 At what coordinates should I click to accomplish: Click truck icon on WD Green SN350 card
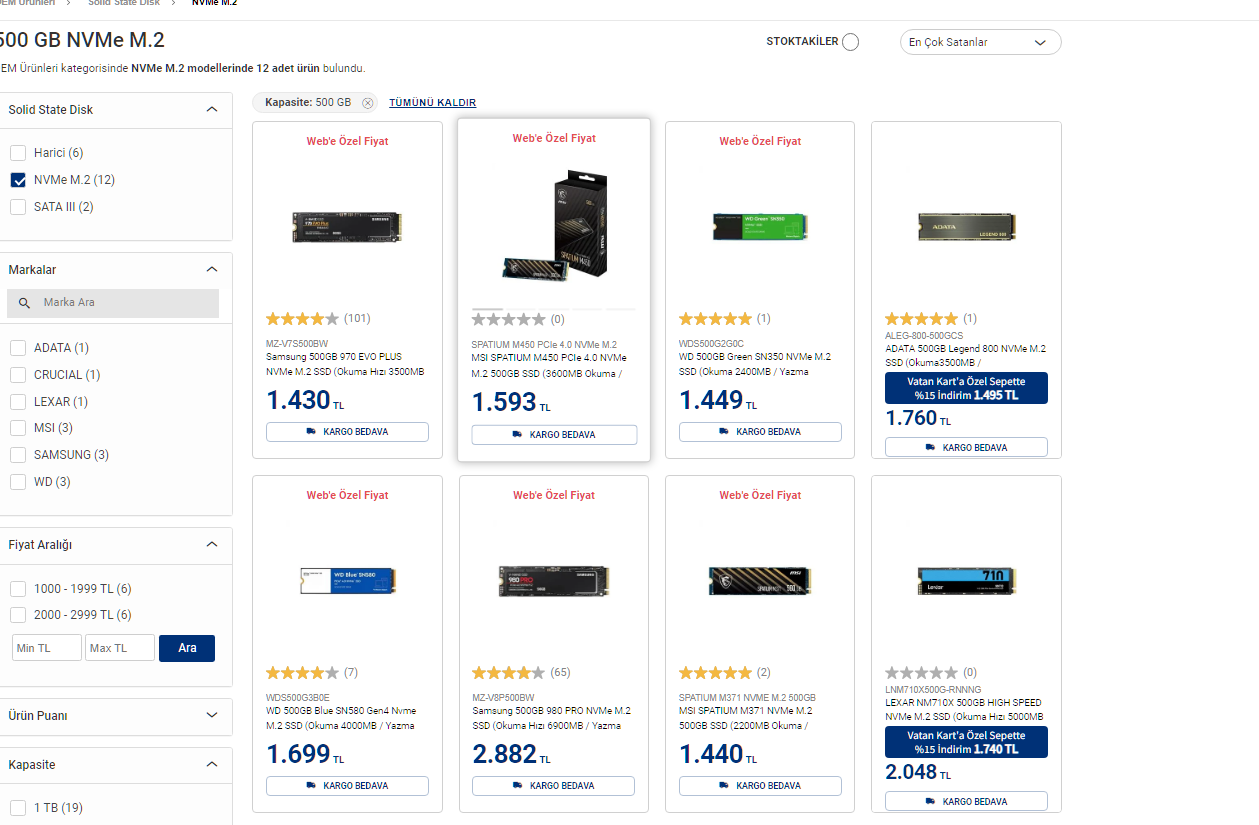[x=724, y=432]
